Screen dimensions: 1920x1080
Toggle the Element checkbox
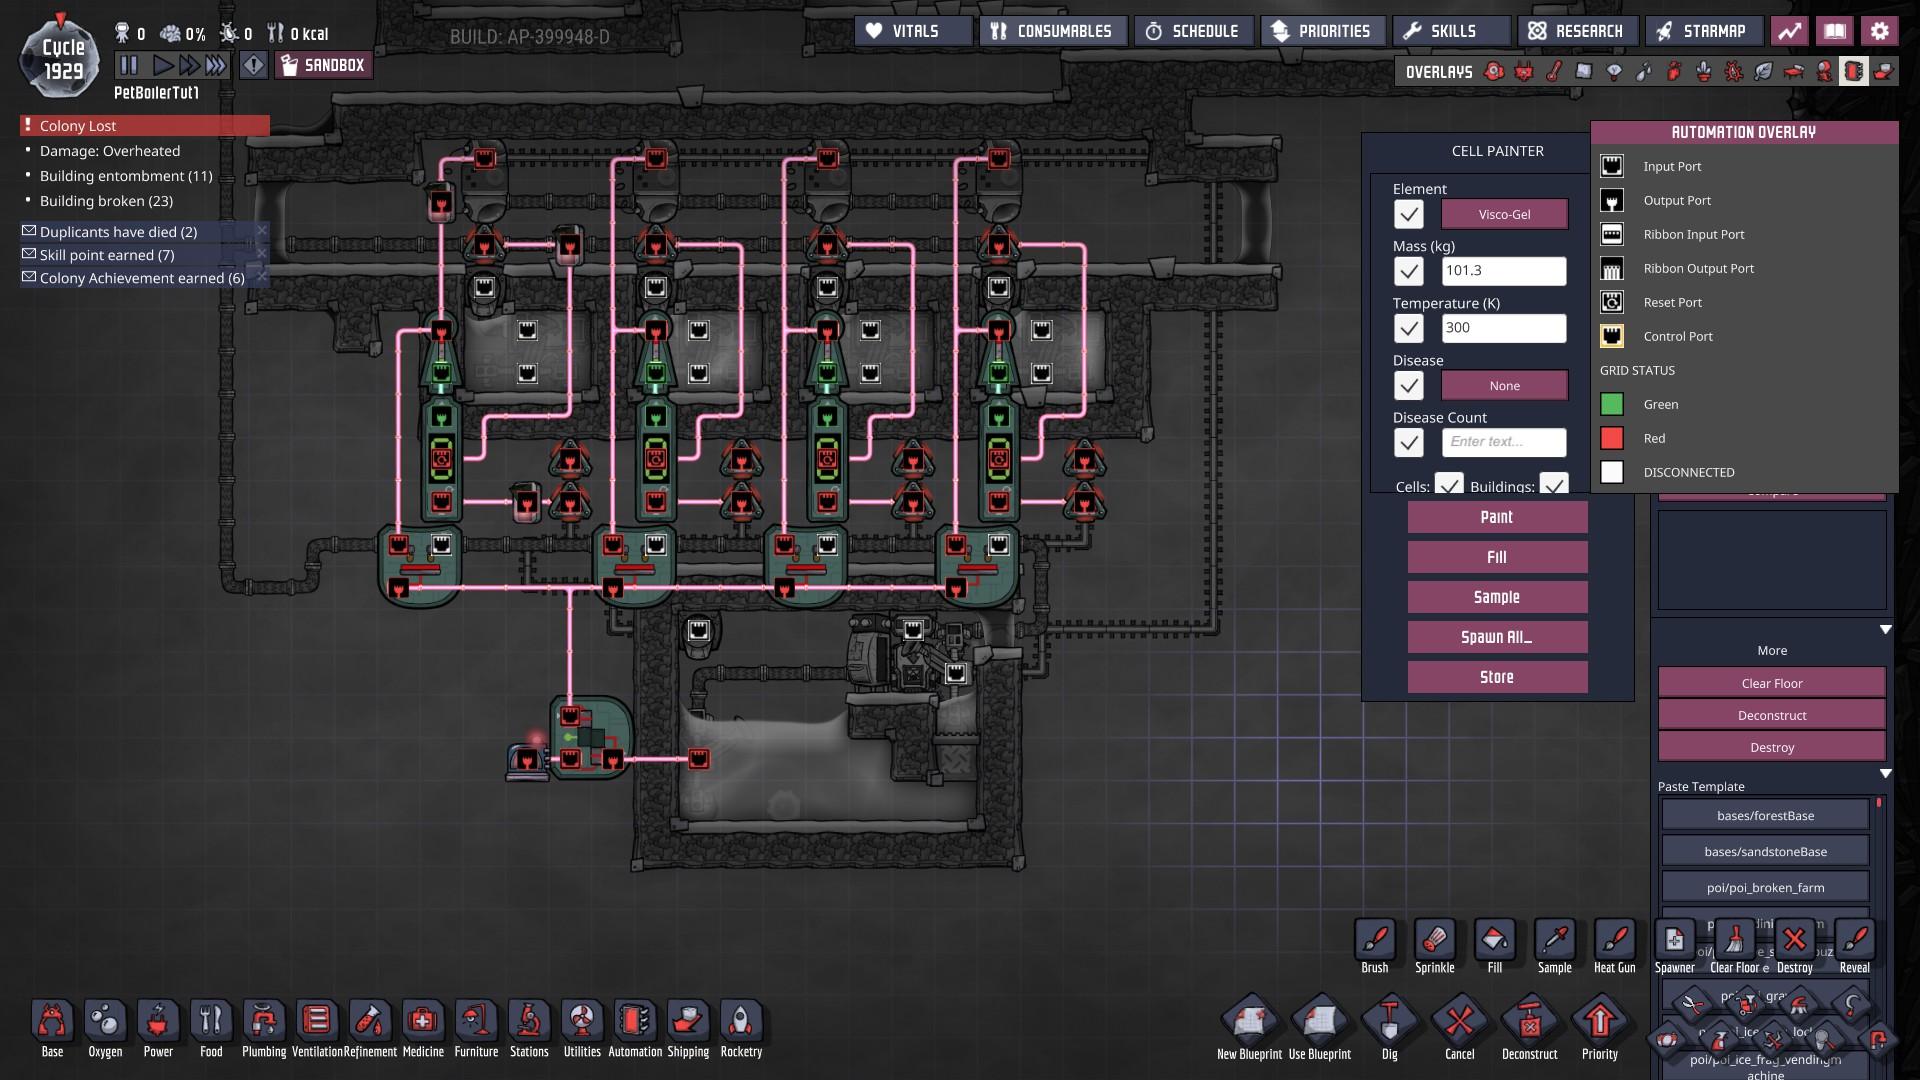click(1409, 214)
